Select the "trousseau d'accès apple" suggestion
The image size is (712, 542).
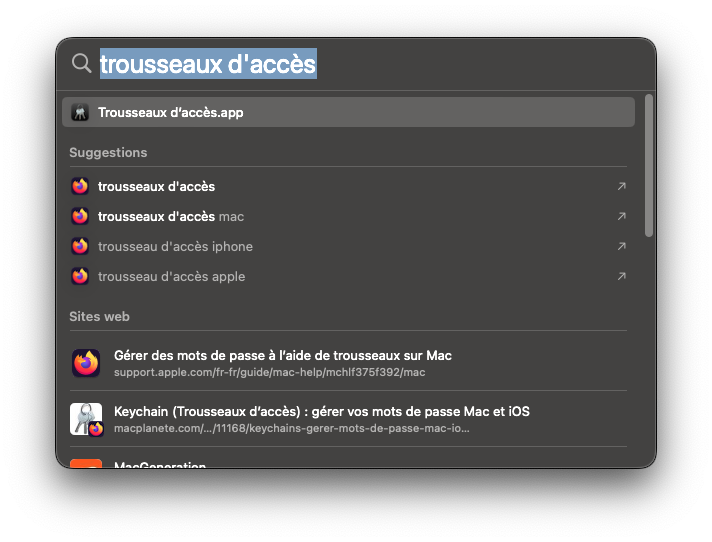coord(171,276)
